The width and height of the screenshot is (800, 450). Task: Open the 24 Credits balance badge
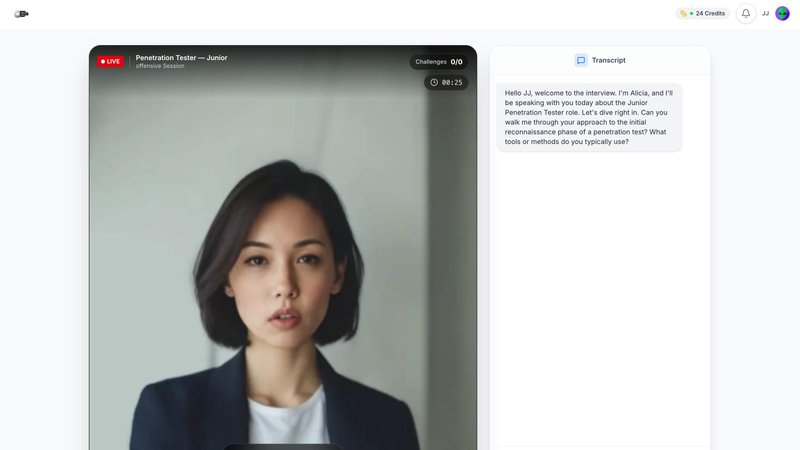click(x=703, y=14)
